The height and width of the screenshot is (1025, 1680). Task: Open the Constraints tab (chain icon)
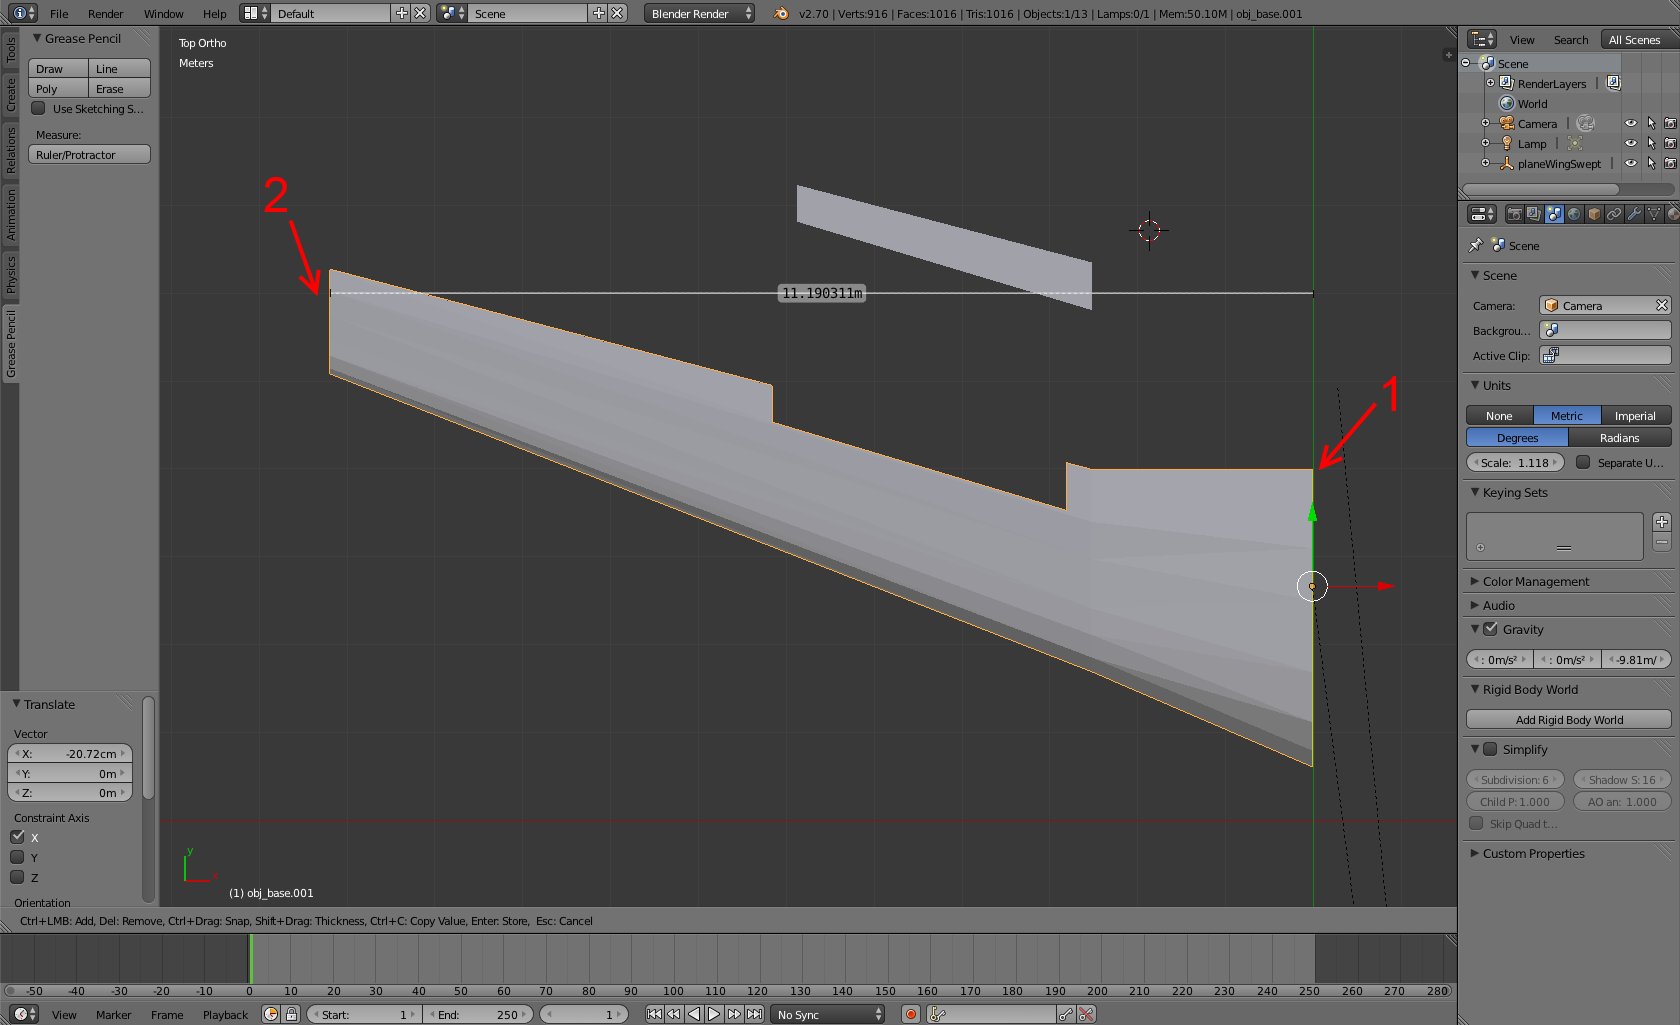coord(1614,214)
